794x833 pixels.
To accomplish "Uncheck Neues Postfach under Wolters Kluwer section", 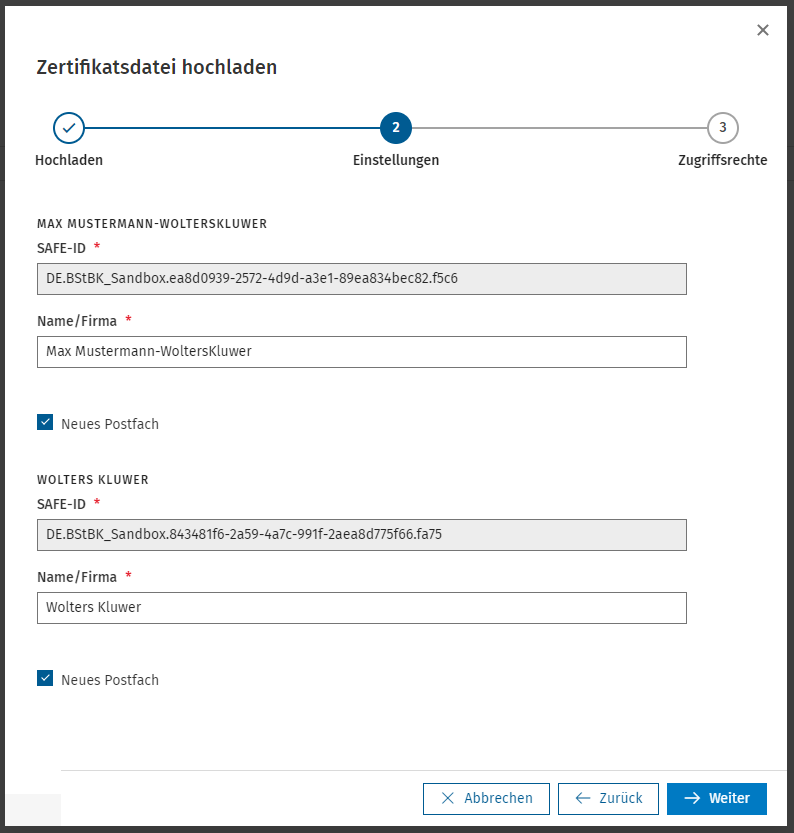I will 45,678.
